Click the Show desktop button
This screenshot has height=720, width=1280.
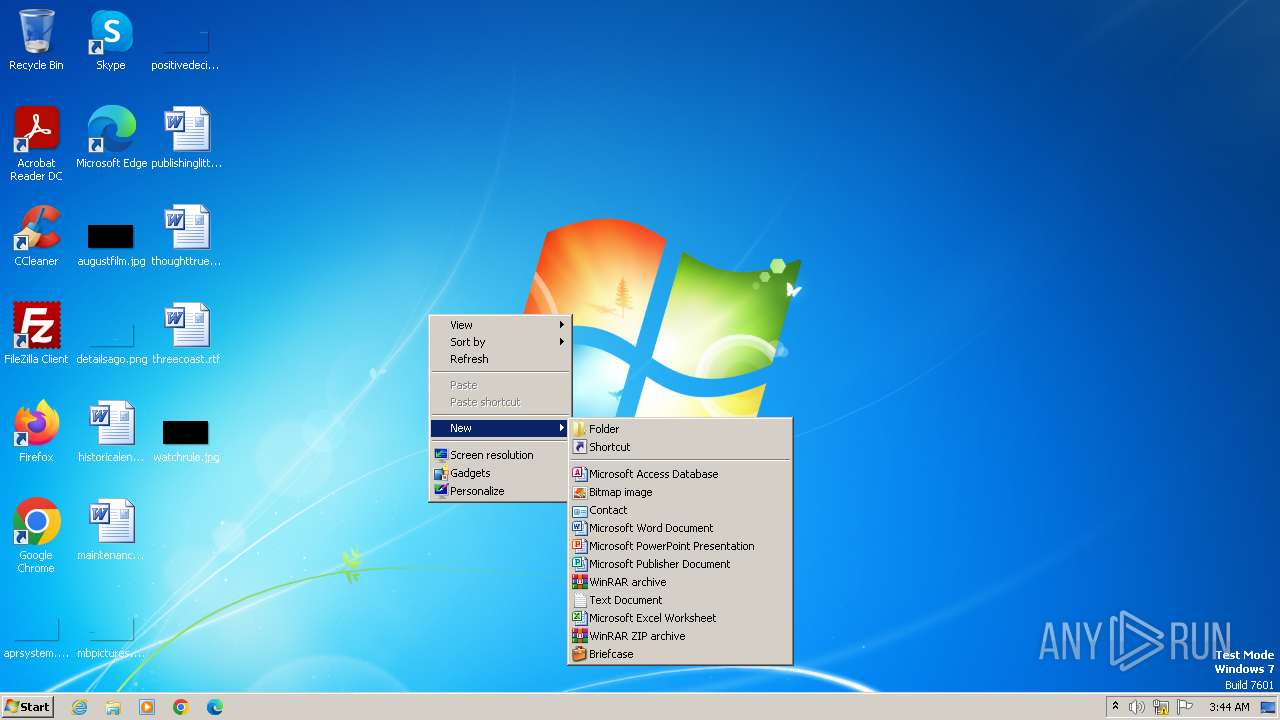pos(1269,707)
